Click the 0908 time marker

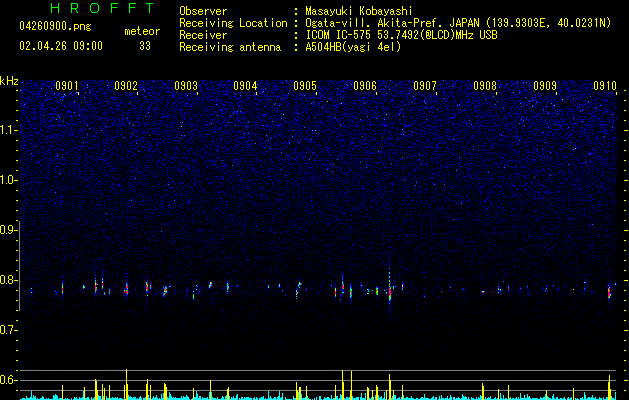(x=485, y=86)
